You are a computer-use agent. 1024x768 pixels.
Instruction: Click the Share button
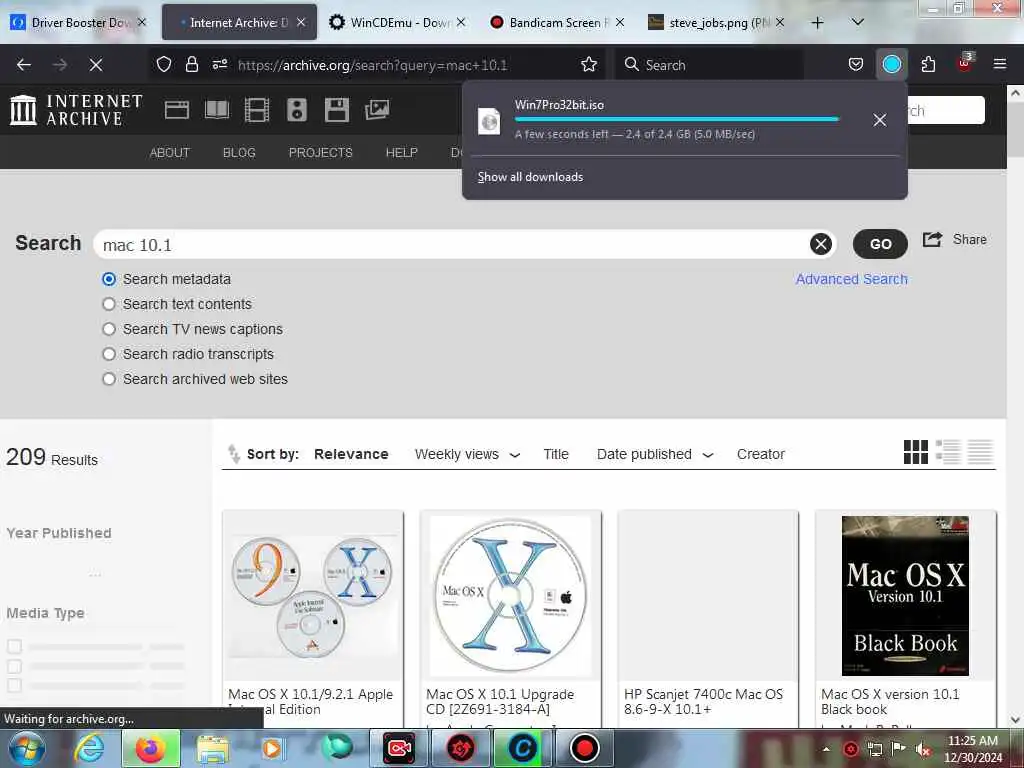coord(954,240)
